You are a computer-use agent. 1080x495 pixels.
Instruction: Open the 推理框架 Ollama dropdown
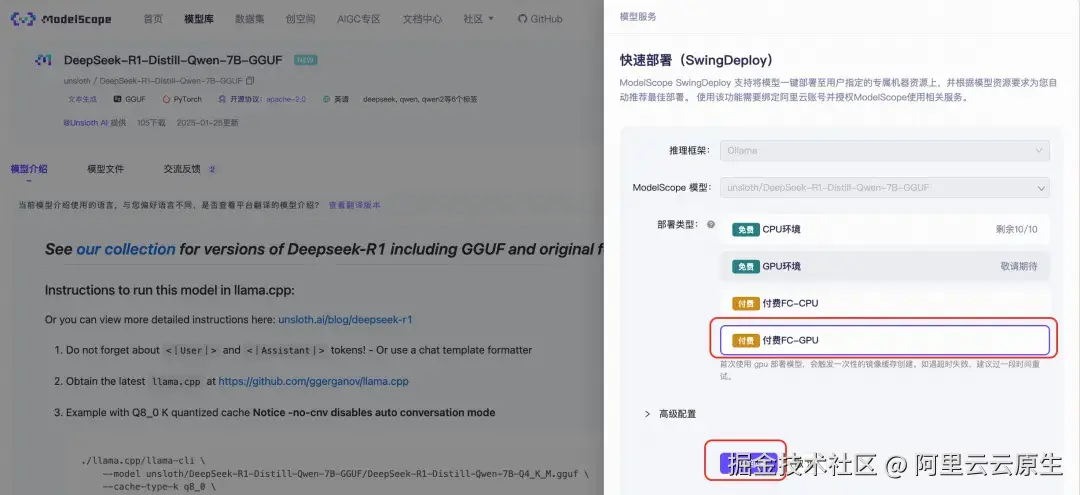[884, 150]
